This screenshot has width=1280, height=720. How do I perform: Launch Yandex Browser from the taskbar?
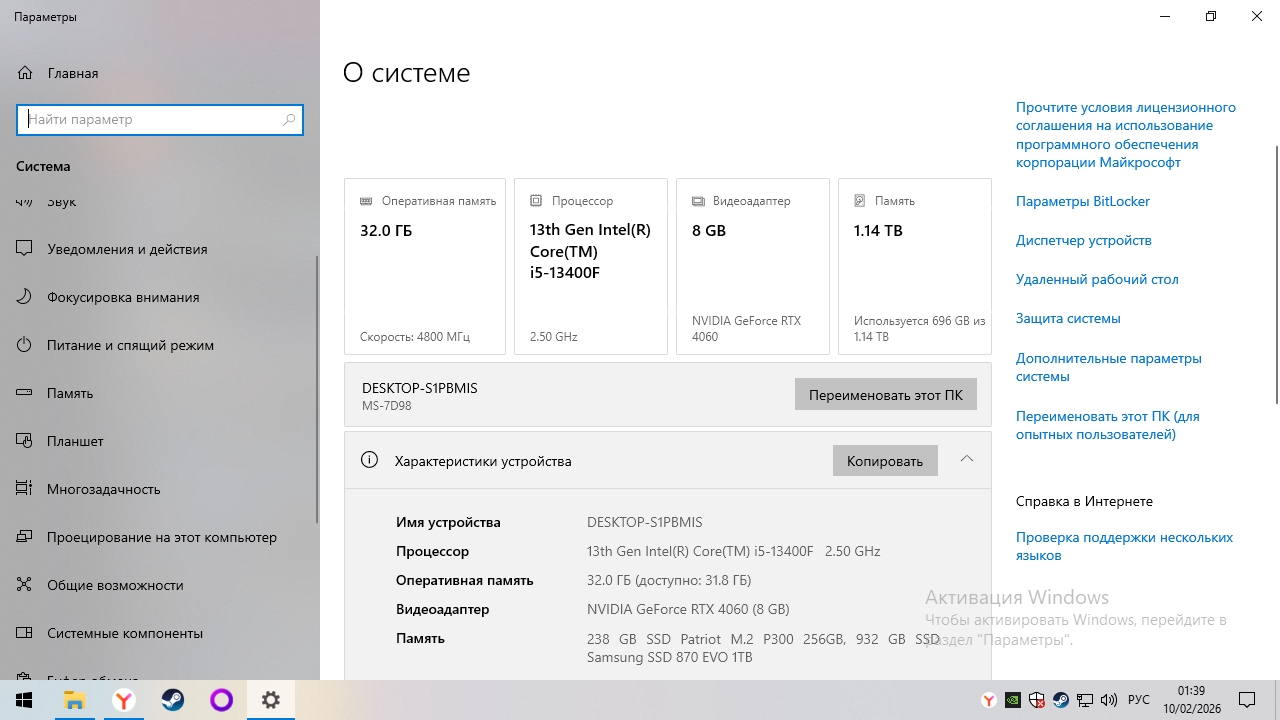point(123,700)
